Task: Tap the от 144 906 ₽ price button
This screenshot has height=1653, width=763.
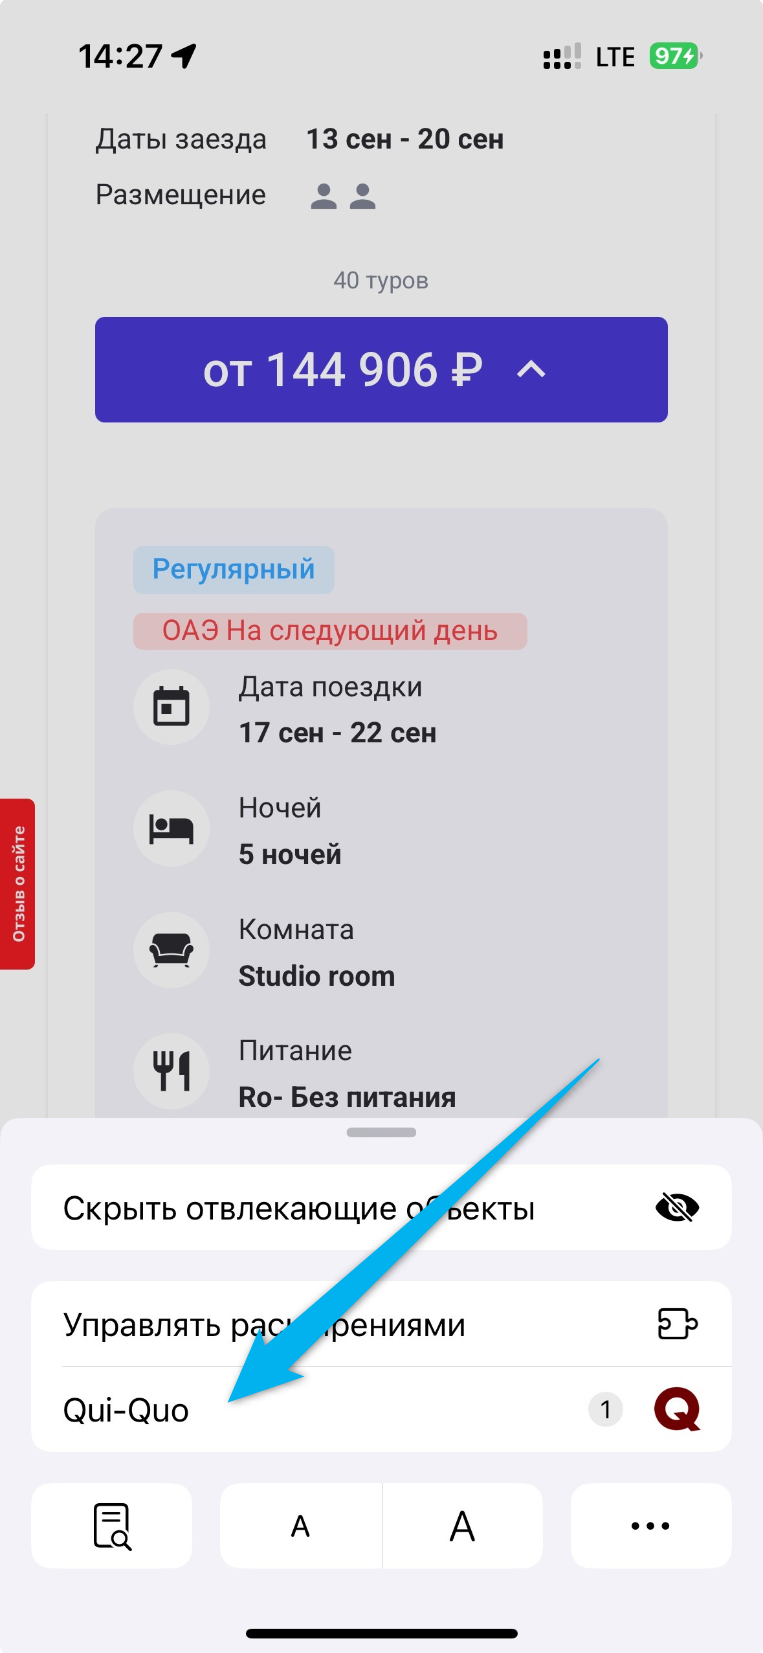Action: pyautogui.click(x=381, y=370)
